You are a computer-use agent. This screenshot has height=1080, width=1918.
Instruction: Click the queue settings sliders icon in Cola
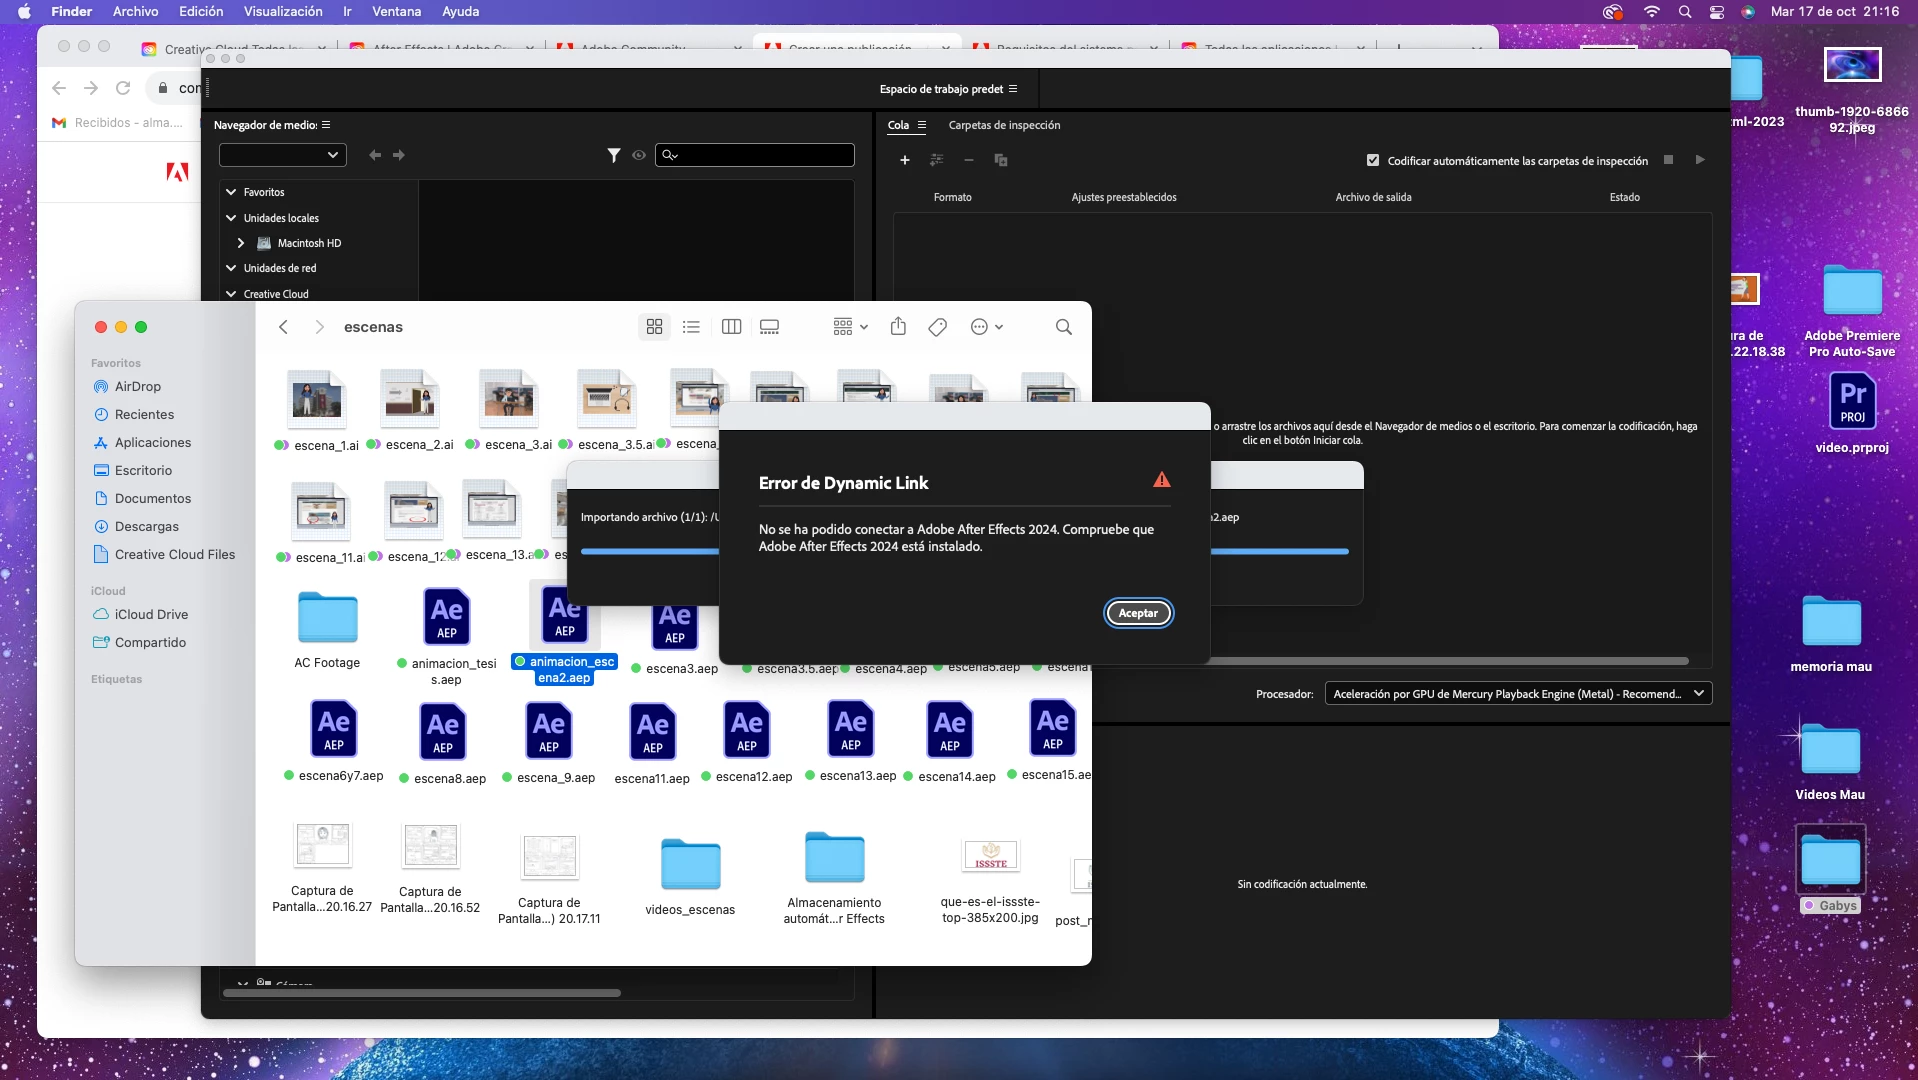click(x=937, y=160)
